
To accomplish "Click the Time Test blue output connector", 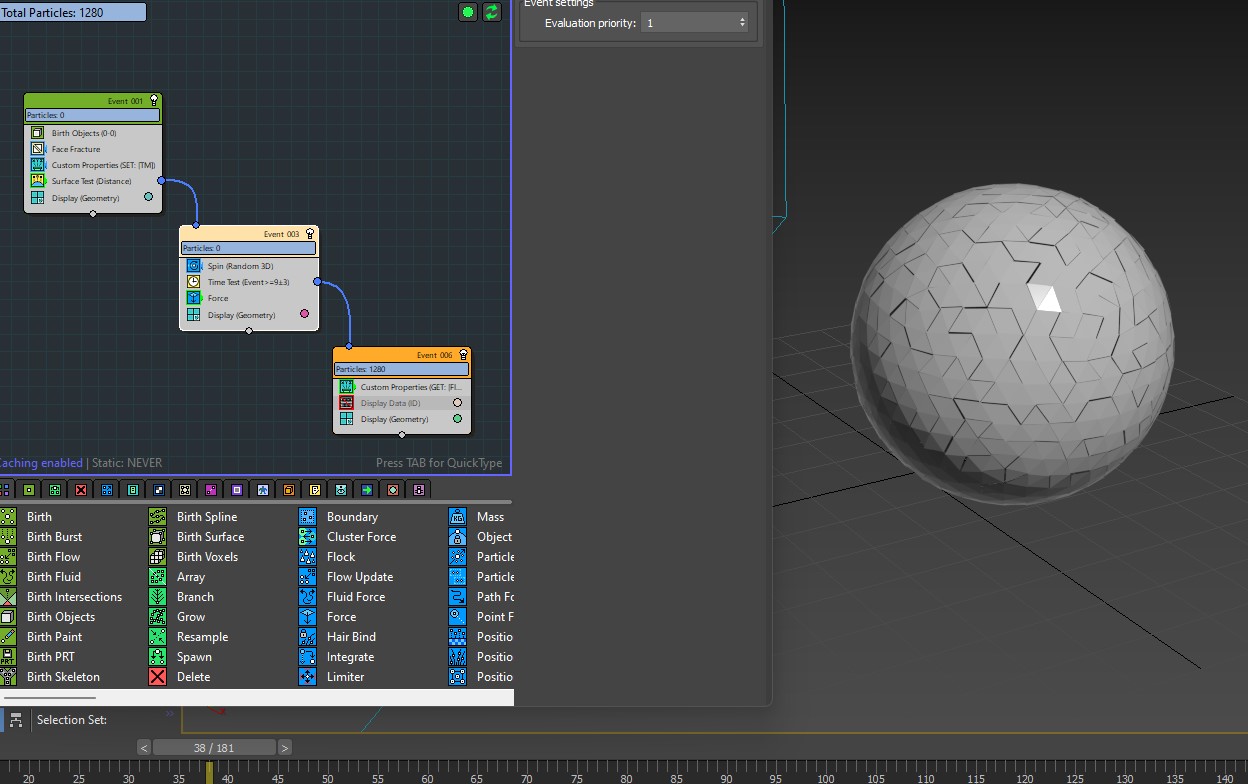I will (x=317, y=282).
